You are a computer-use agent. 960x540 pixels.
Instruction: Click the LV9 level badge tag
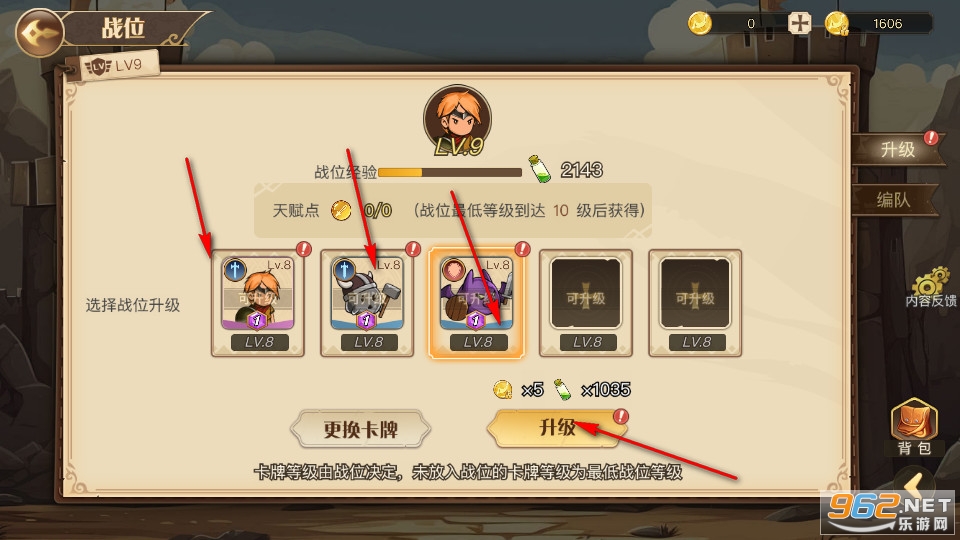118,66
